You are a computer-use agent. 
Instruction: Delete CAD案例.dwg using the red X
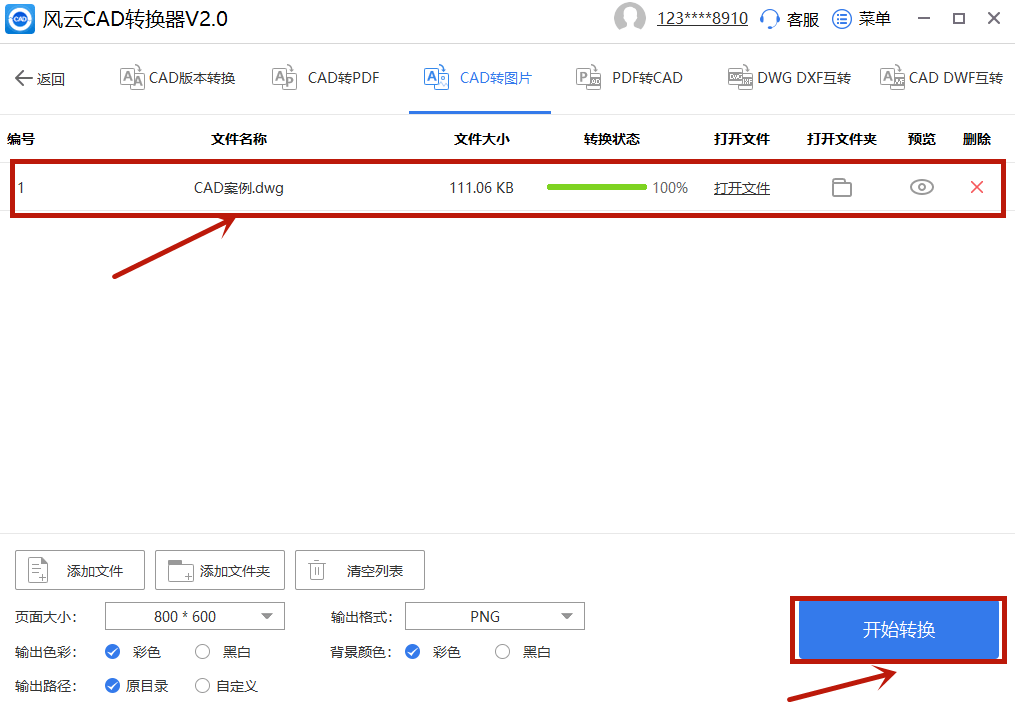[976, 187]
